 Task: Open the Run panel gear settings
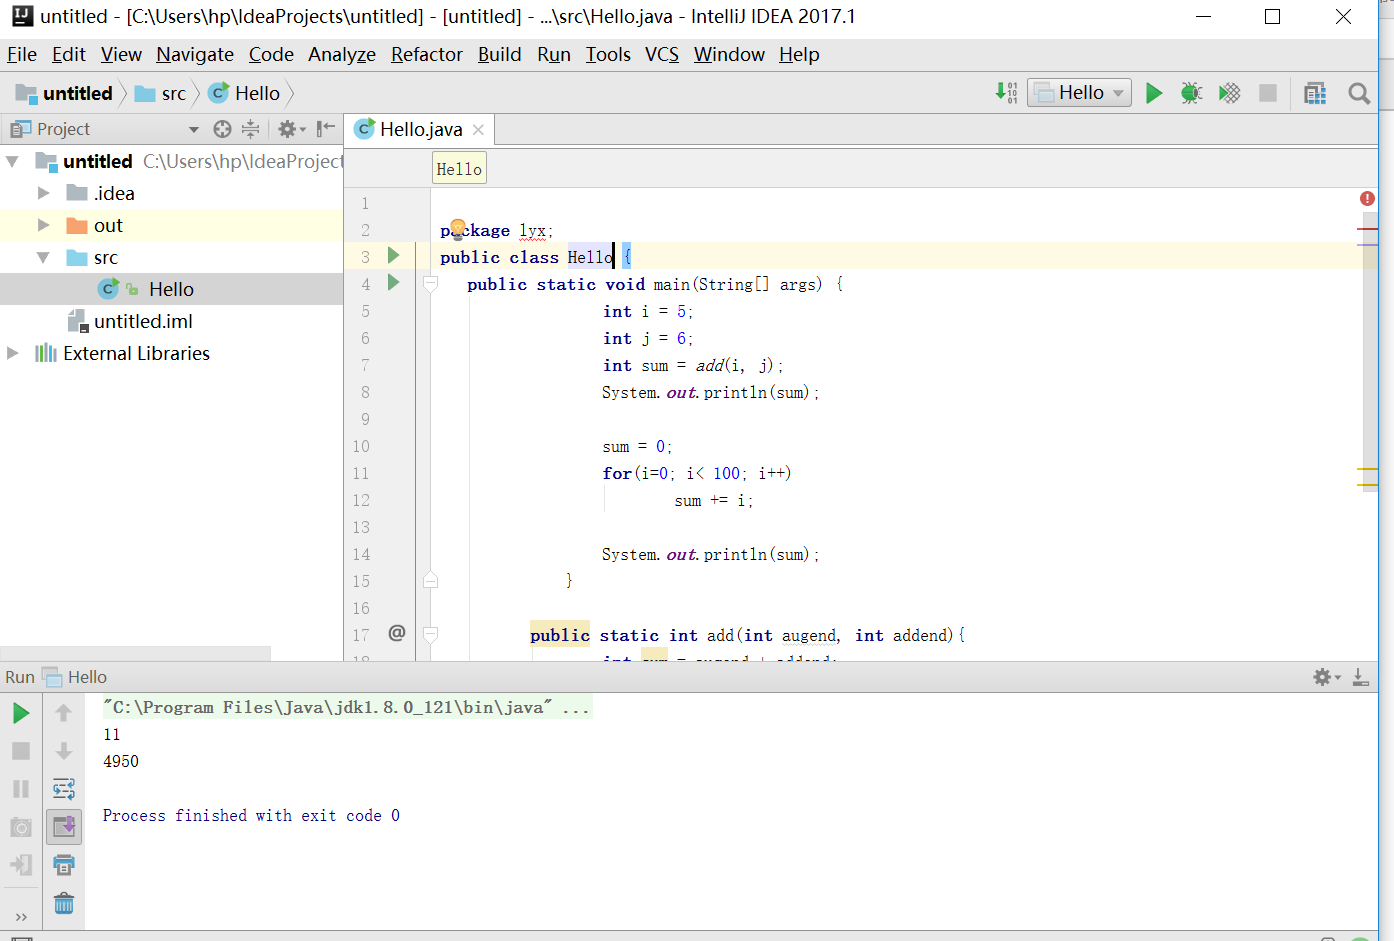click(x=1327, y=677)
